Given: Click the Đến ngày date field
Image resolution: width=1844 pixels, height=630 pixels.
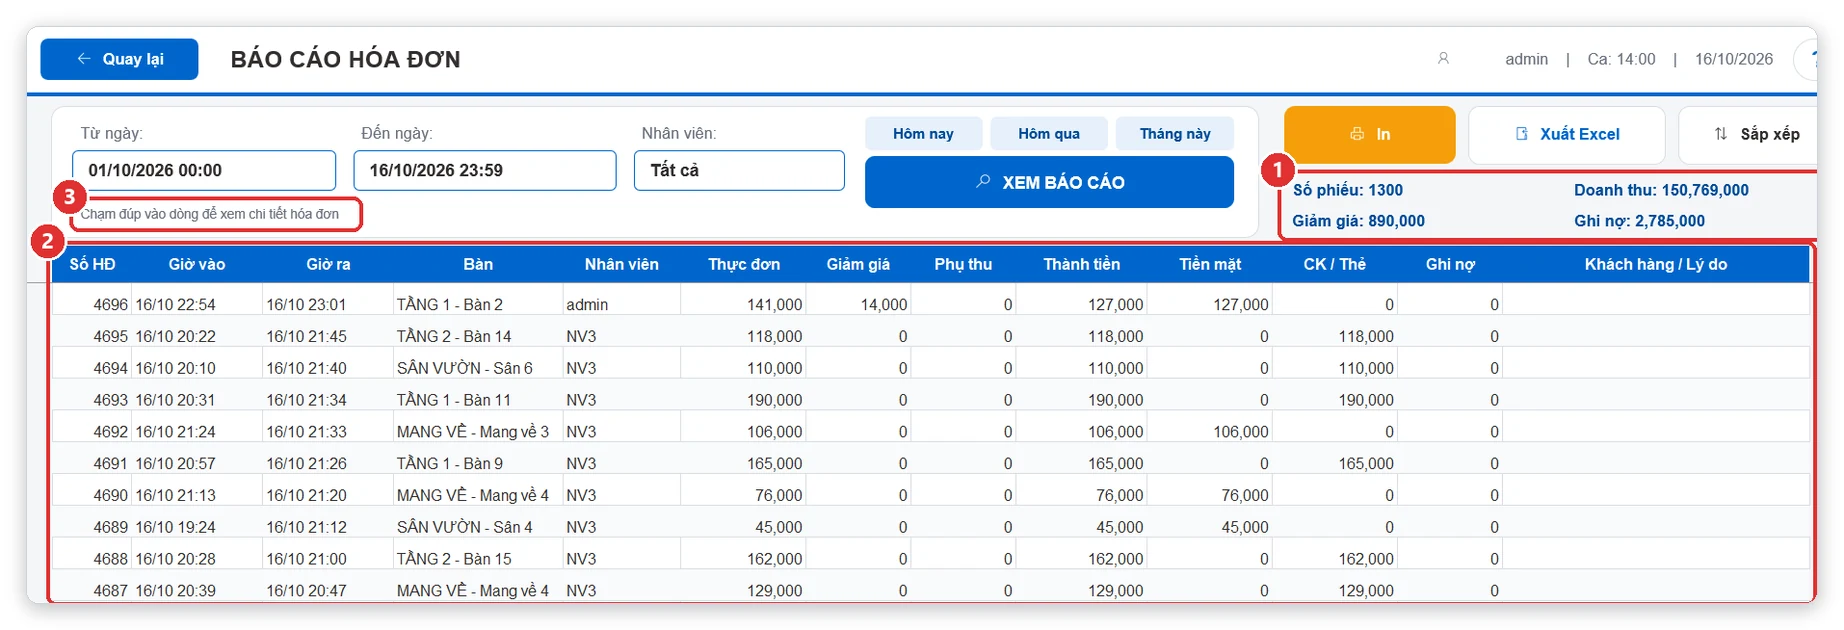Looking at the screenshot, I should pos(485,170).
